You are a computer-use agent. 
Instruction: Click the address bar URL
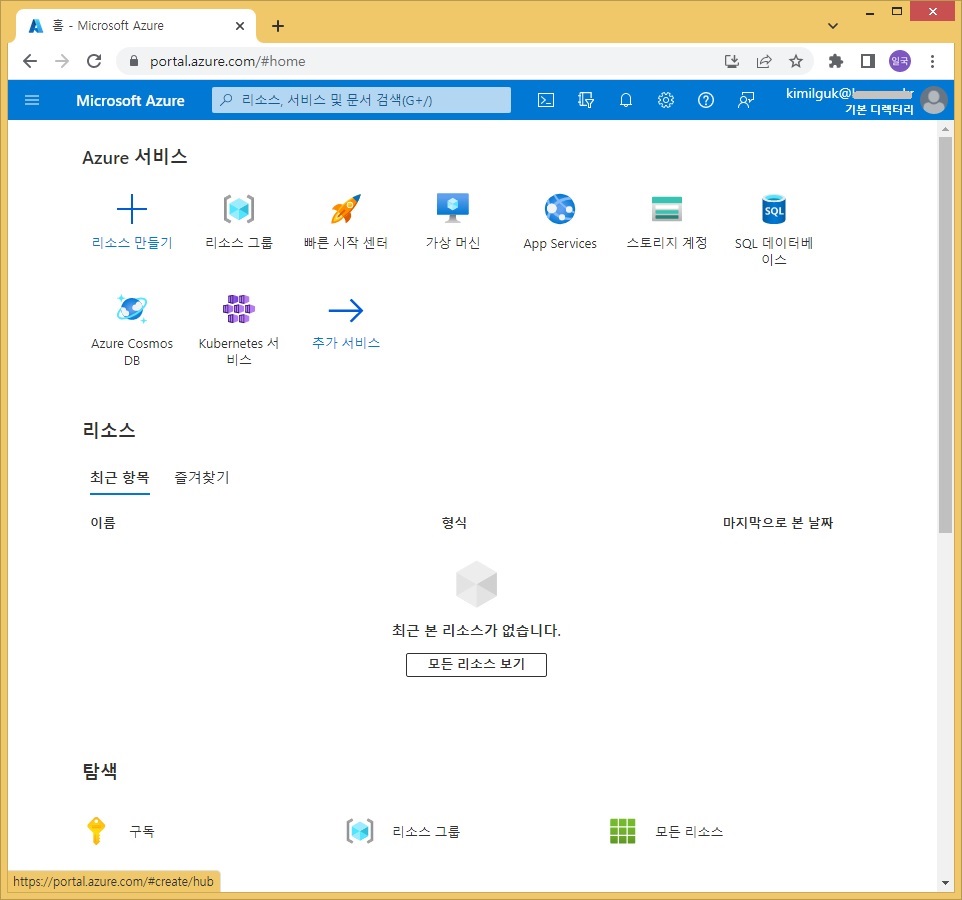point(228,61)
